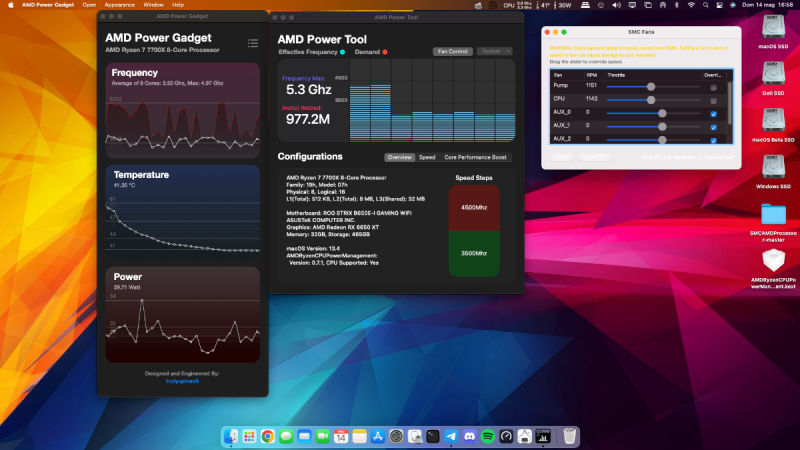
Task: Enable override checkbox for the CPU fan
Action: [x=713, y=101]
